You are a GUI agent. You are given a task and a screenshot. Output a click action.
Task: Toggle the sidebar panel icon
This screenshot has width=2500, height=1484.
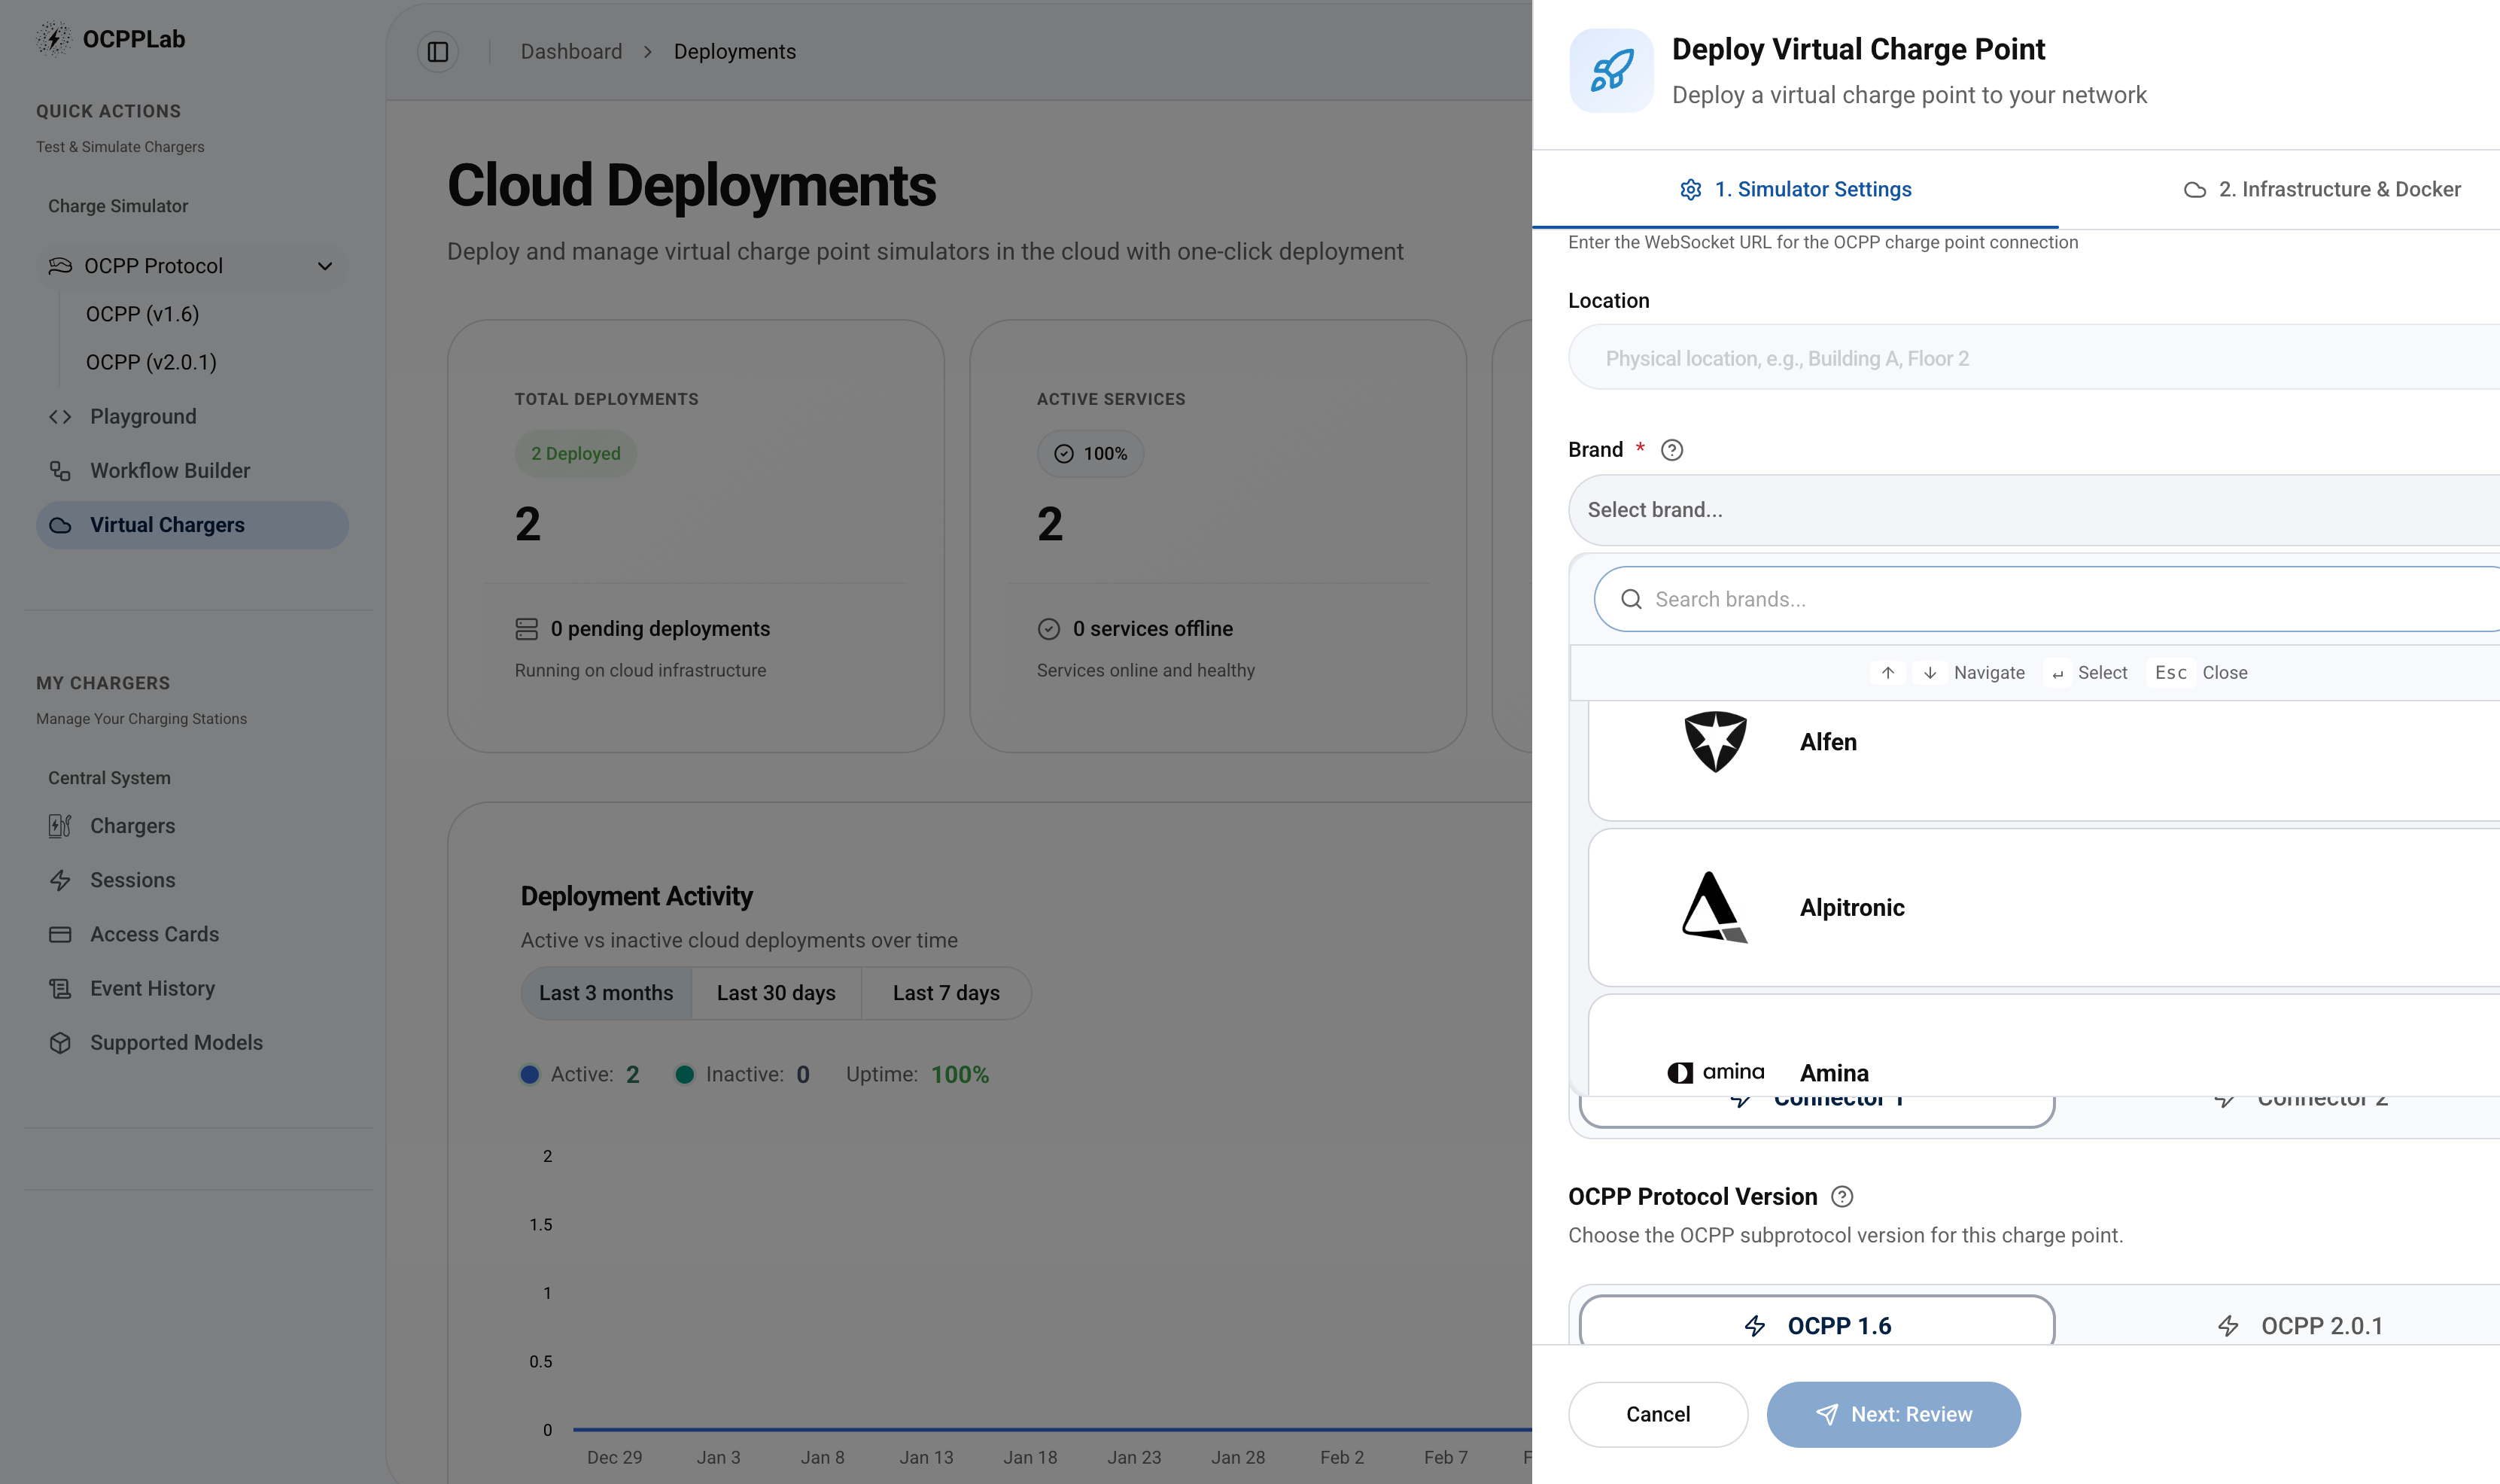(438, 52)
